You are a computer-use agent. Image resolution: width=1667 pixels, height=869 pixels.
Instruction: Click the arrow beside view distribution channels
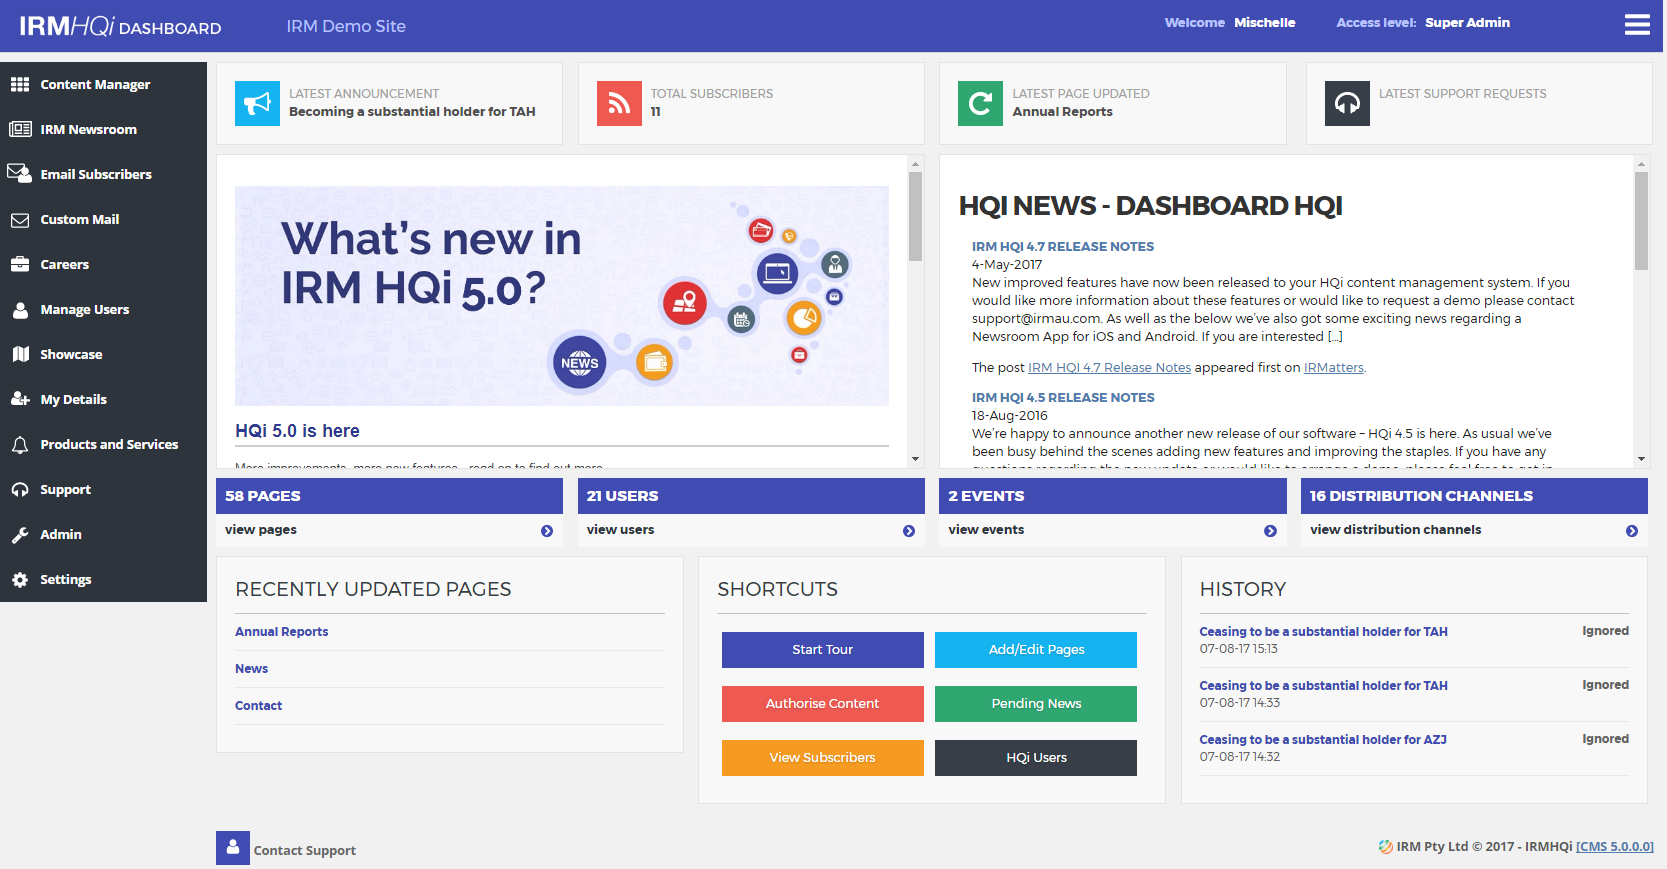click(x=1632, y=531)
